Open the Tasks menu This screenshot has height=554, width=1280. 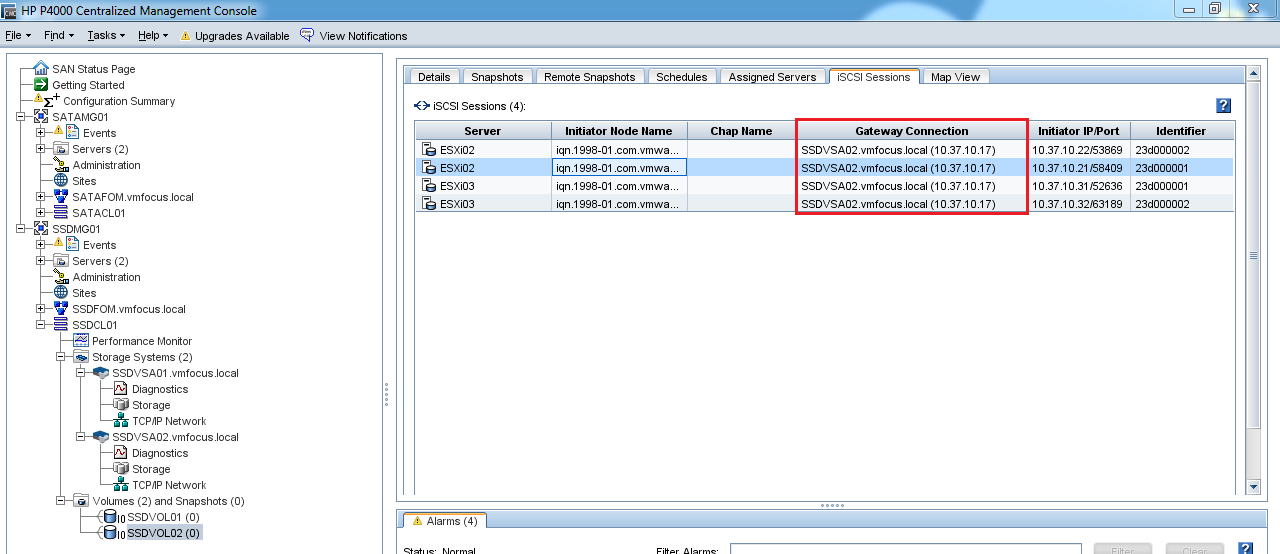coord(105,35)
